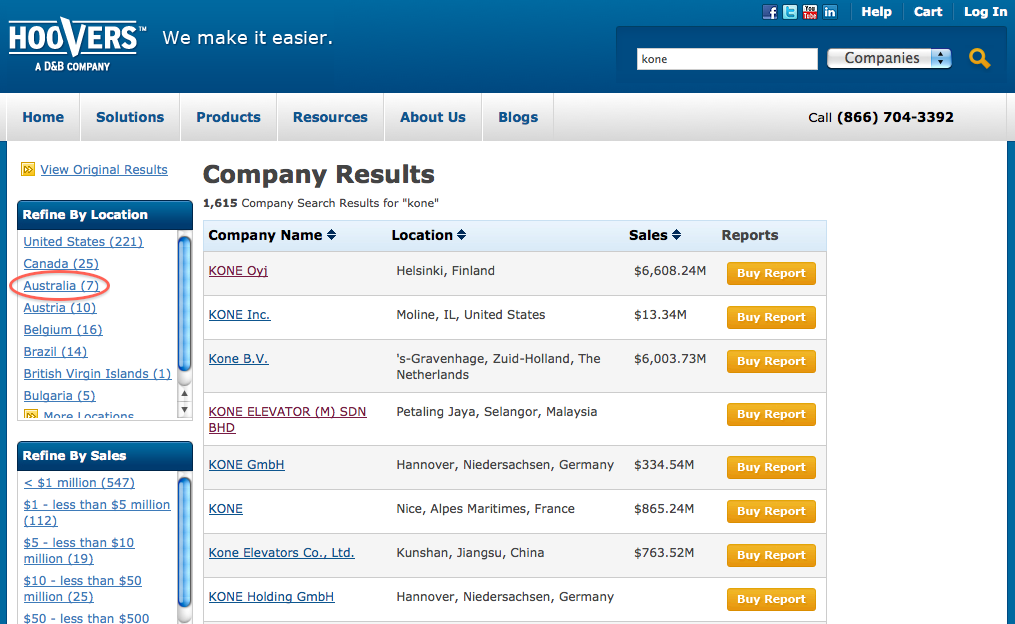
Task: Click the Hoovers logo
Action: click(77, 44)
